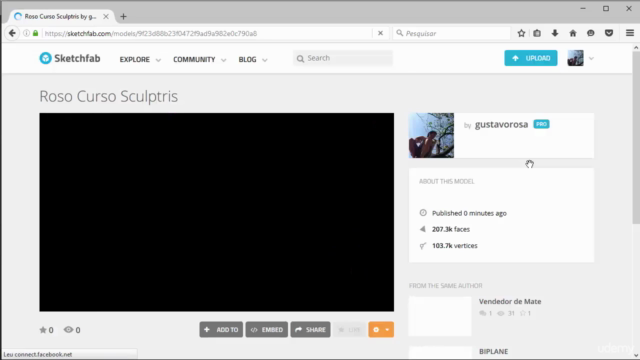Go back with the browser back arrow
Screen dimensions: 640x360
pyautogui.click(x=12, y=33)
